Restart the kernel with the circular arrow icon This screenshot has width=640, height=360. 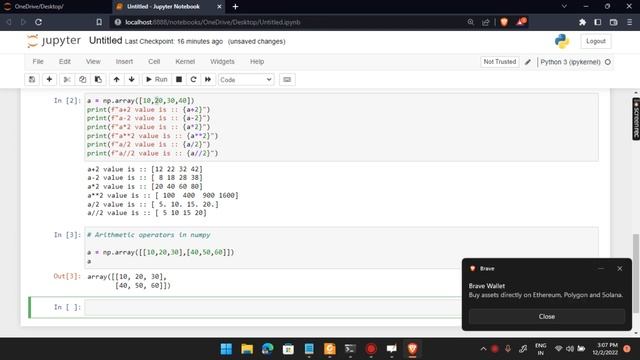pyautogui.click(x=193, y=80)
